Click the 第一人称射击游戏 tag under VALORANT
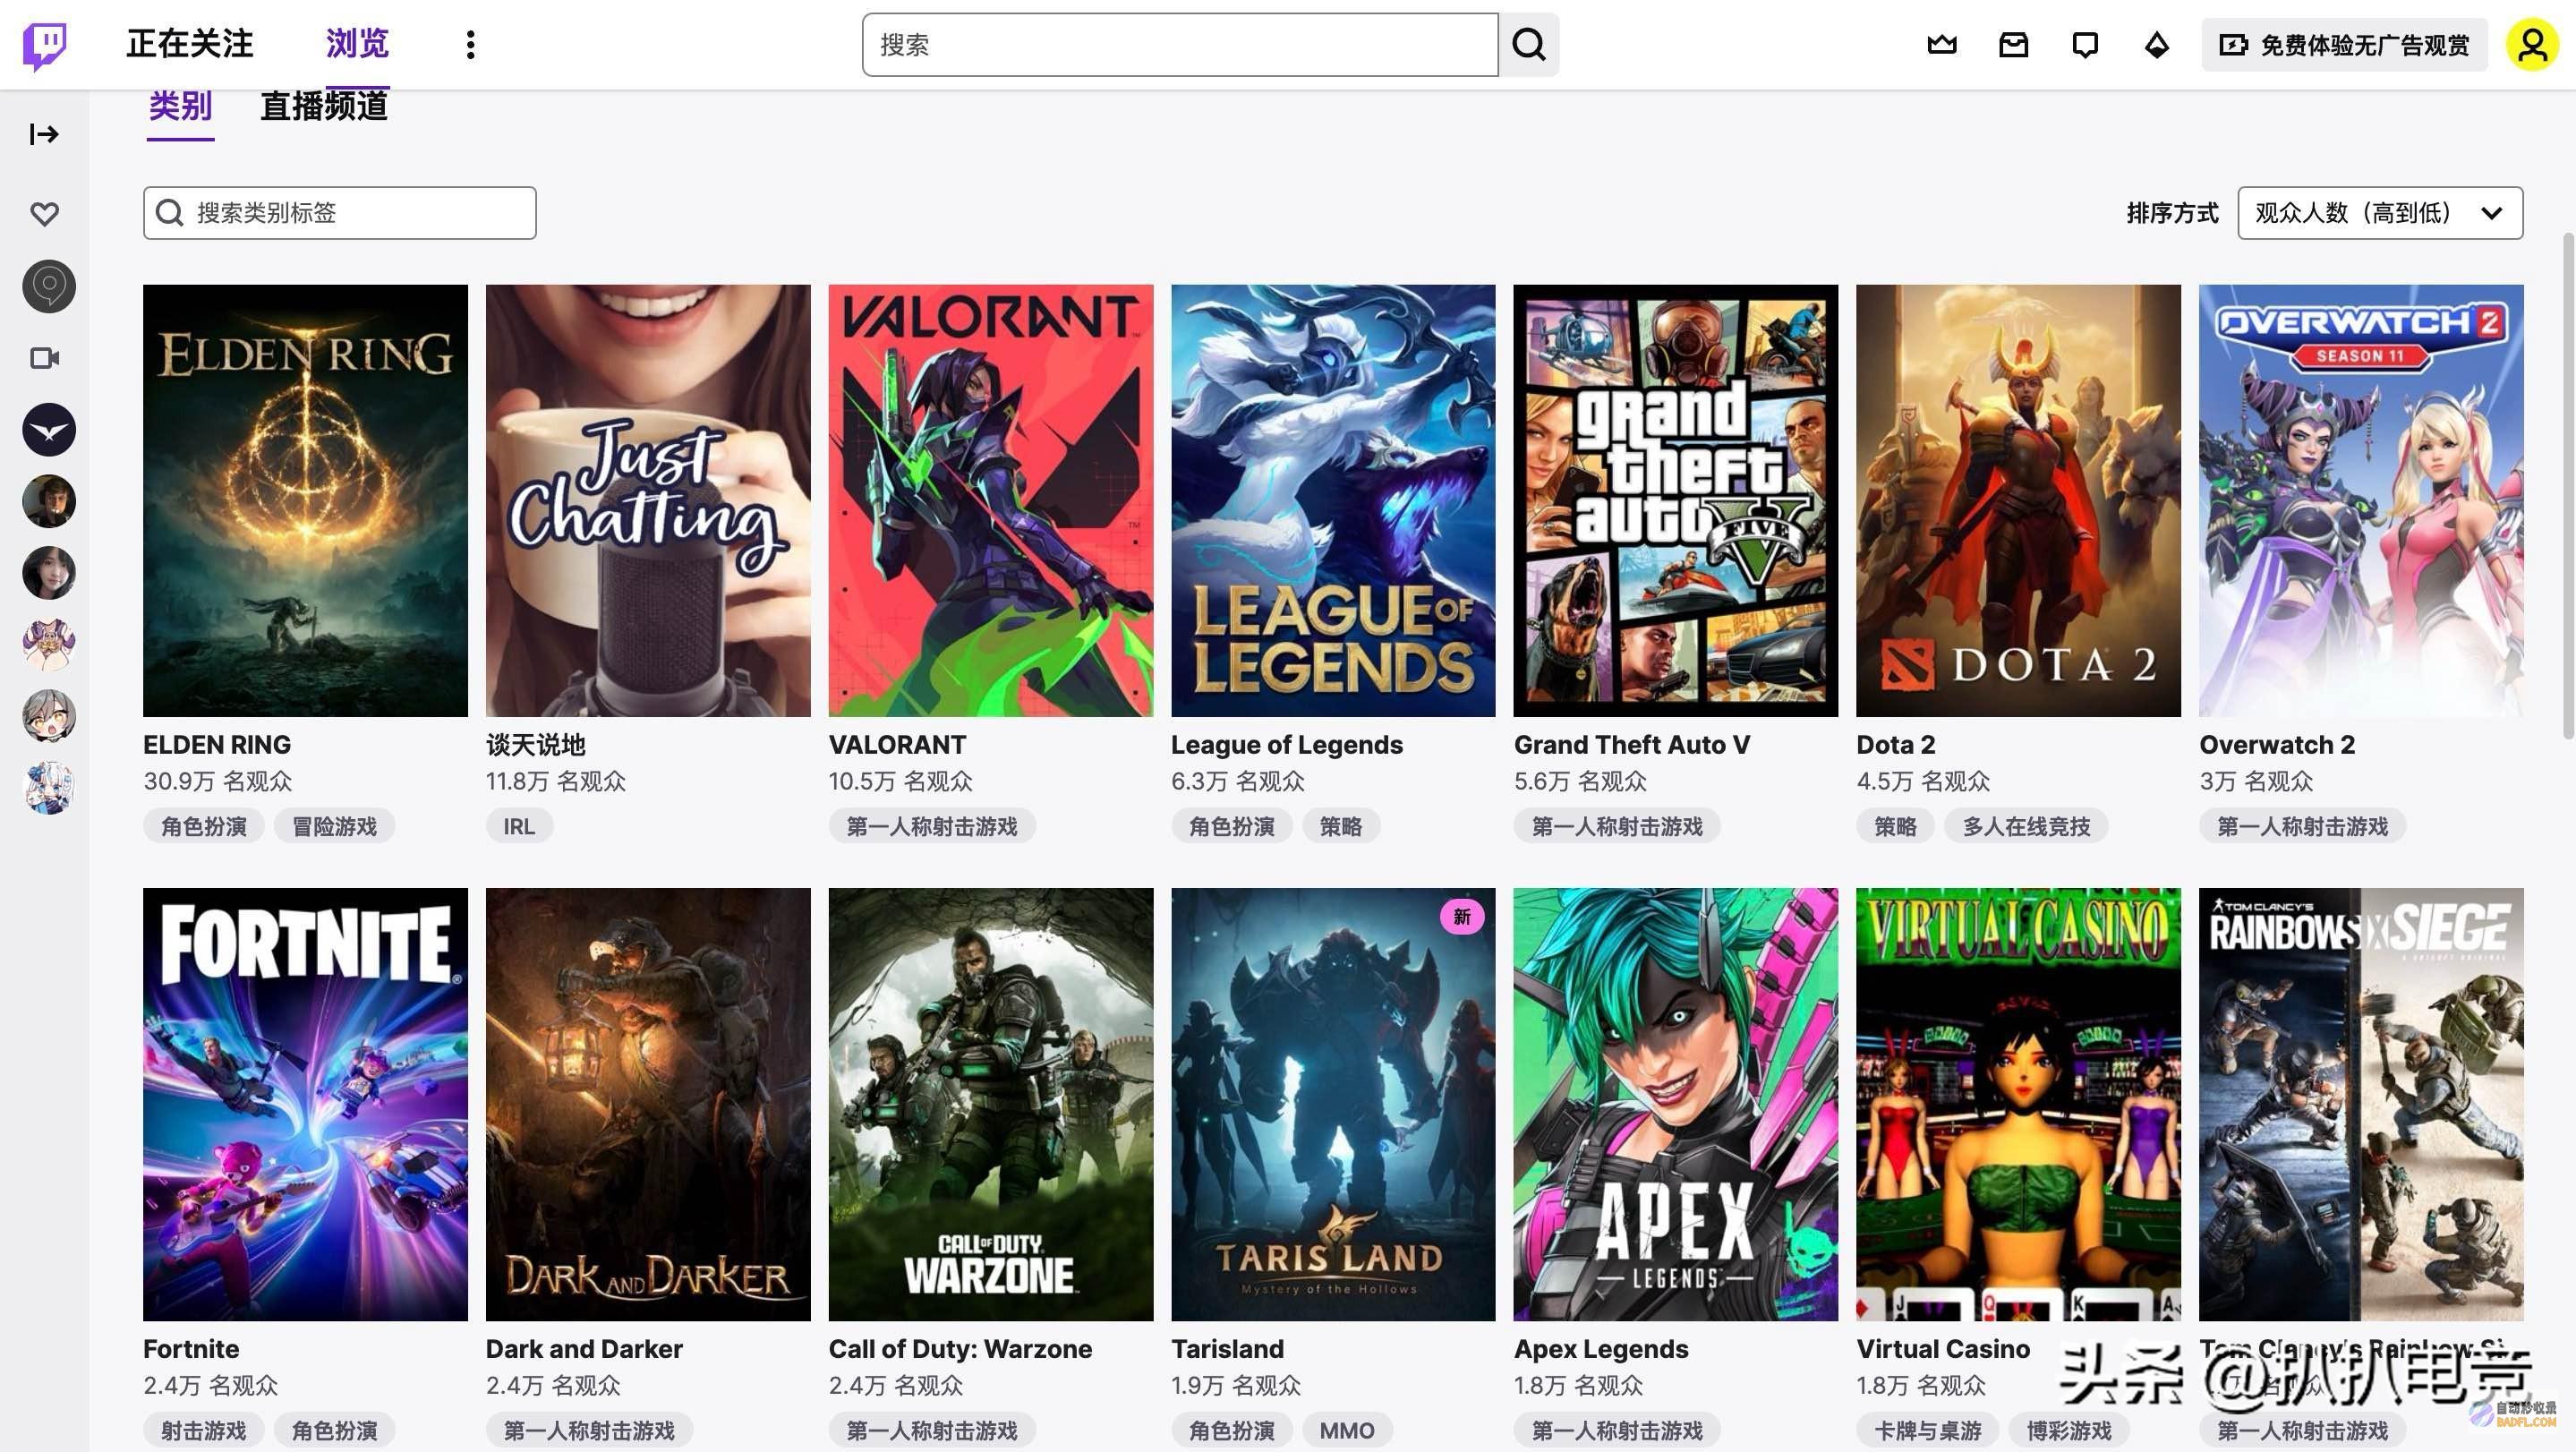This screenshot has width=2576, height=1452. 932,827
